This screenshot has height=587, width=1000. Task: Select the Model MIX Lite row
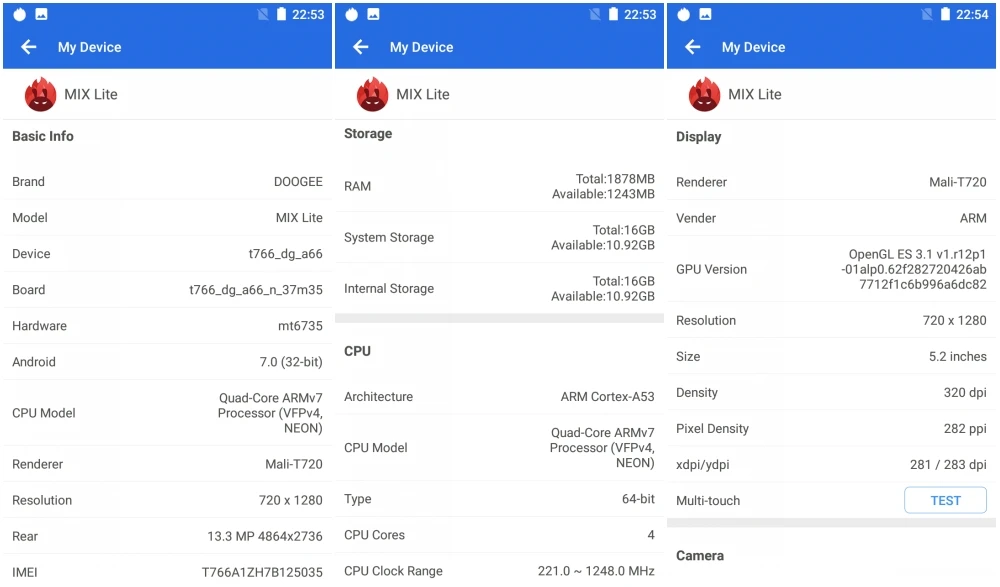[167, 218]
